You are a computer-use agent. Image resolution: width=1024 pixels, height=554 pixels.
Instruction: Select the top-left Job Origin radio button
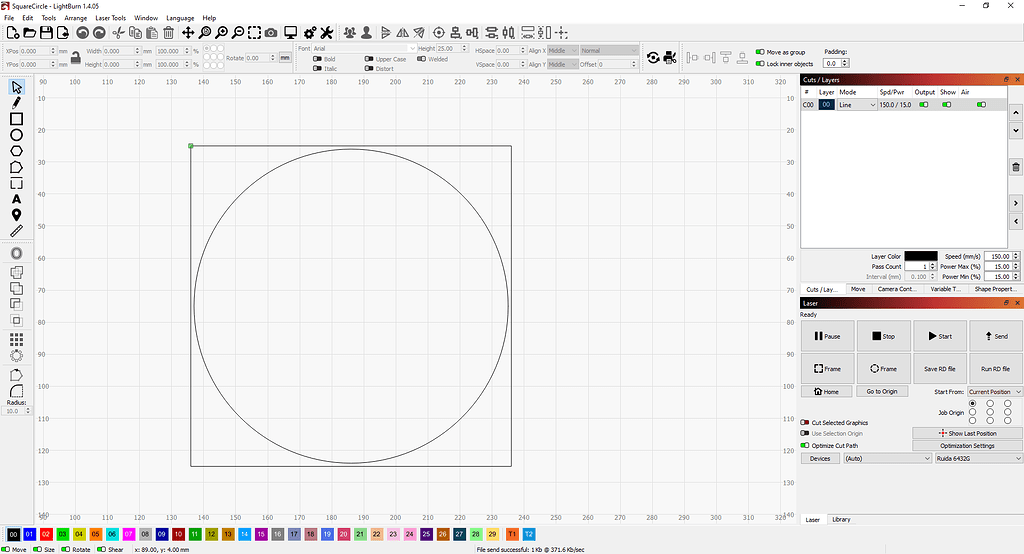(x=972, y=404)
